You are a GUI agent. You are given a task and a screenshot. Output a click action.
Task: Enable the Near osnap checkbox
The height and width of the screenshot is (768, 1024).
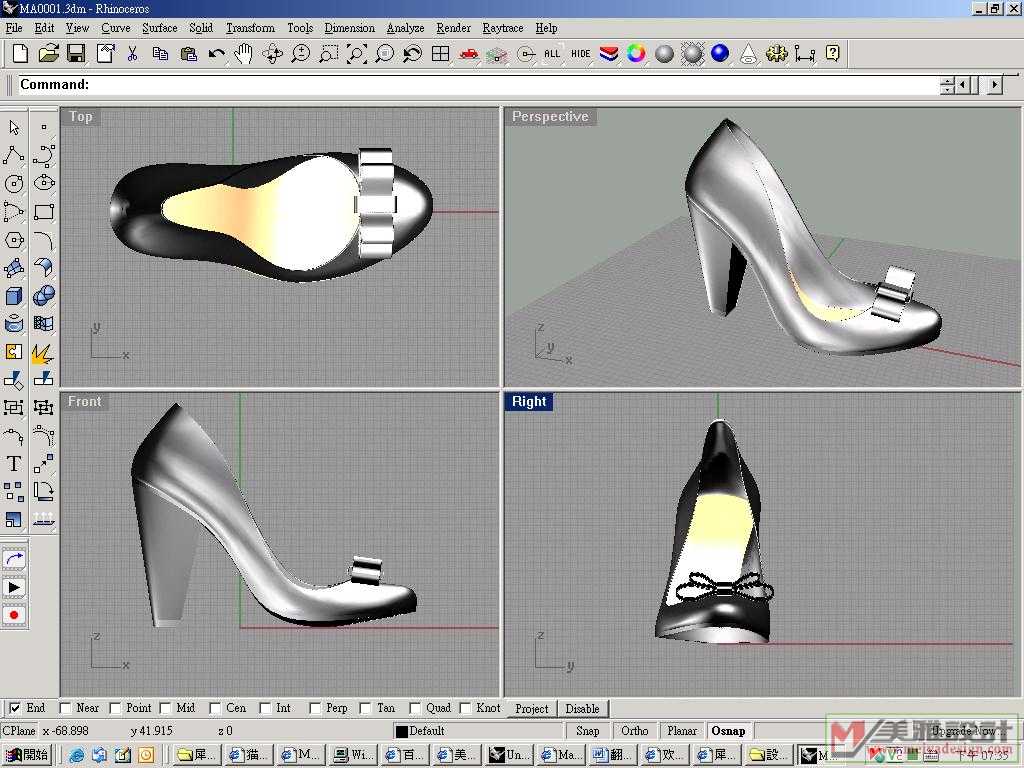click(66, 708)
